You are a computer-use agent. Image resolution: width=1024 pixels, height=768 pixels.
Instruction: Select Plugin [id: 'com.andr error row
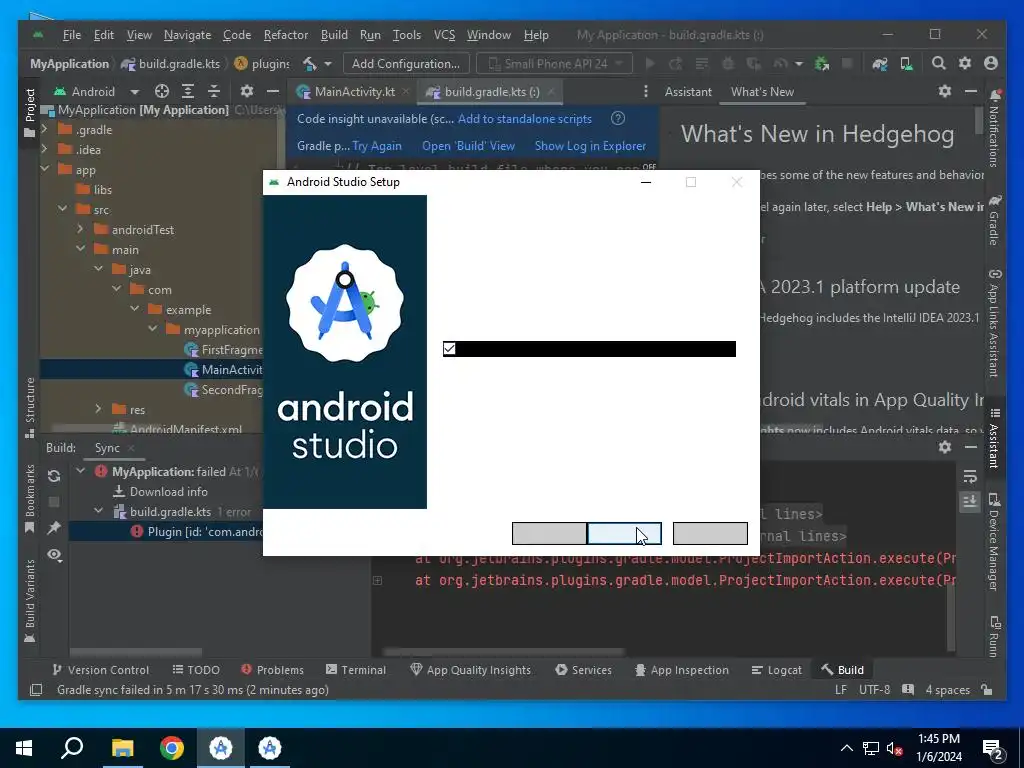(165, 532)
